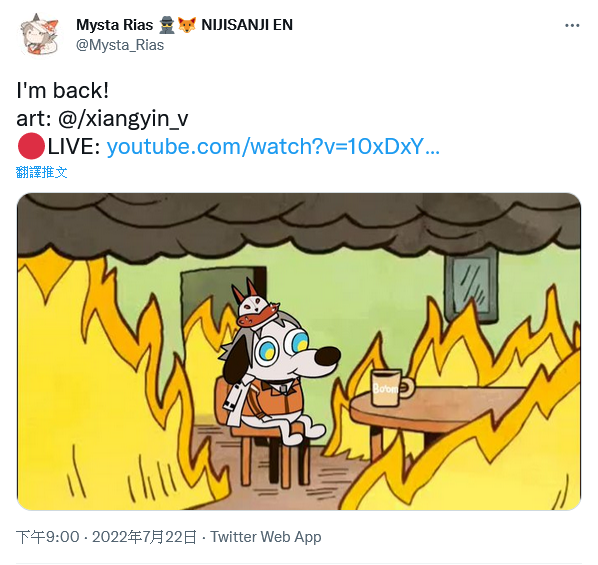Click the detective emoji in display name

tap(167, 25)
